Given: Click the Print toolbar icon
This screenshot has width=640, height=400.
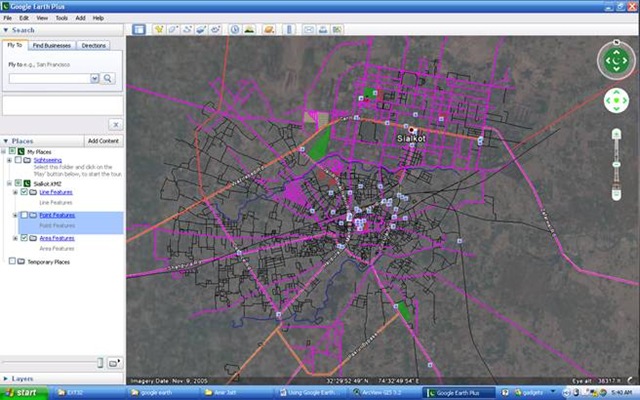Looking at the screenshot, I should (323, 29).
